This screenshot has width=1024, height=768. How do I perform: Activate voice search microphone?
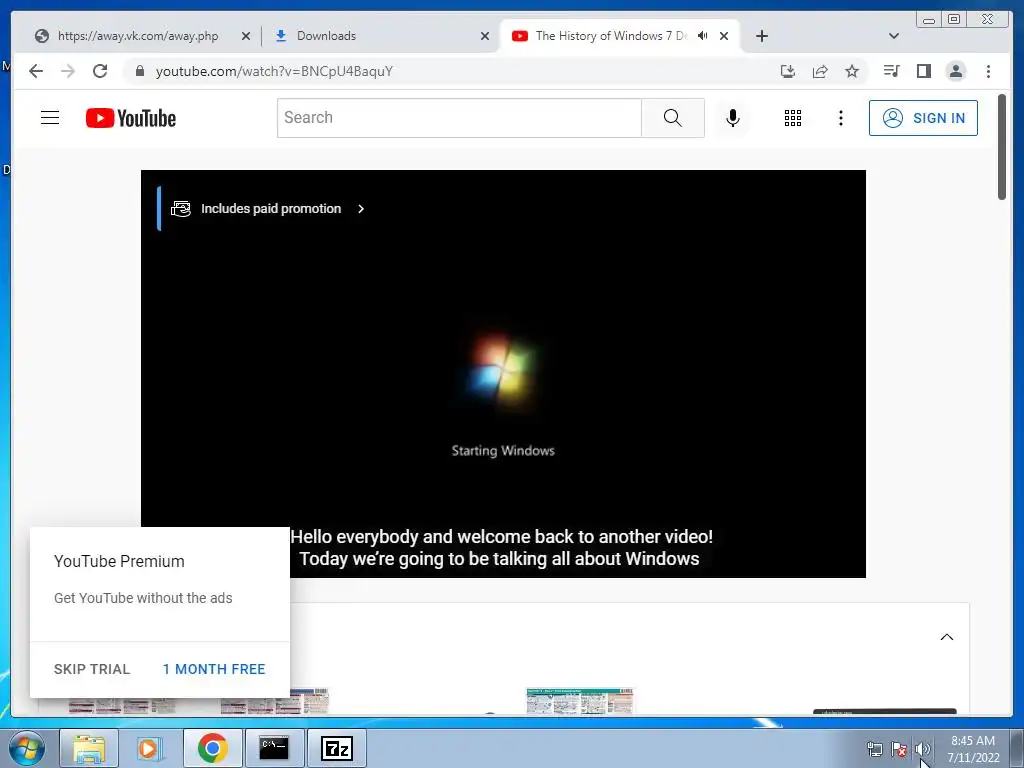pos(733,118)
